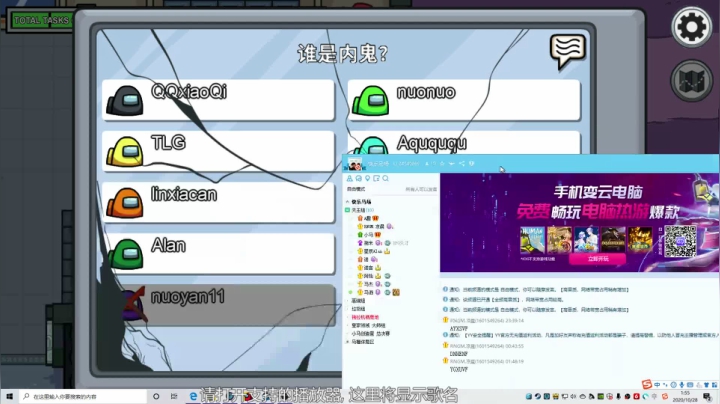
Task: Open the red highlighted sub-channel in YY tree
Action: 365,317
